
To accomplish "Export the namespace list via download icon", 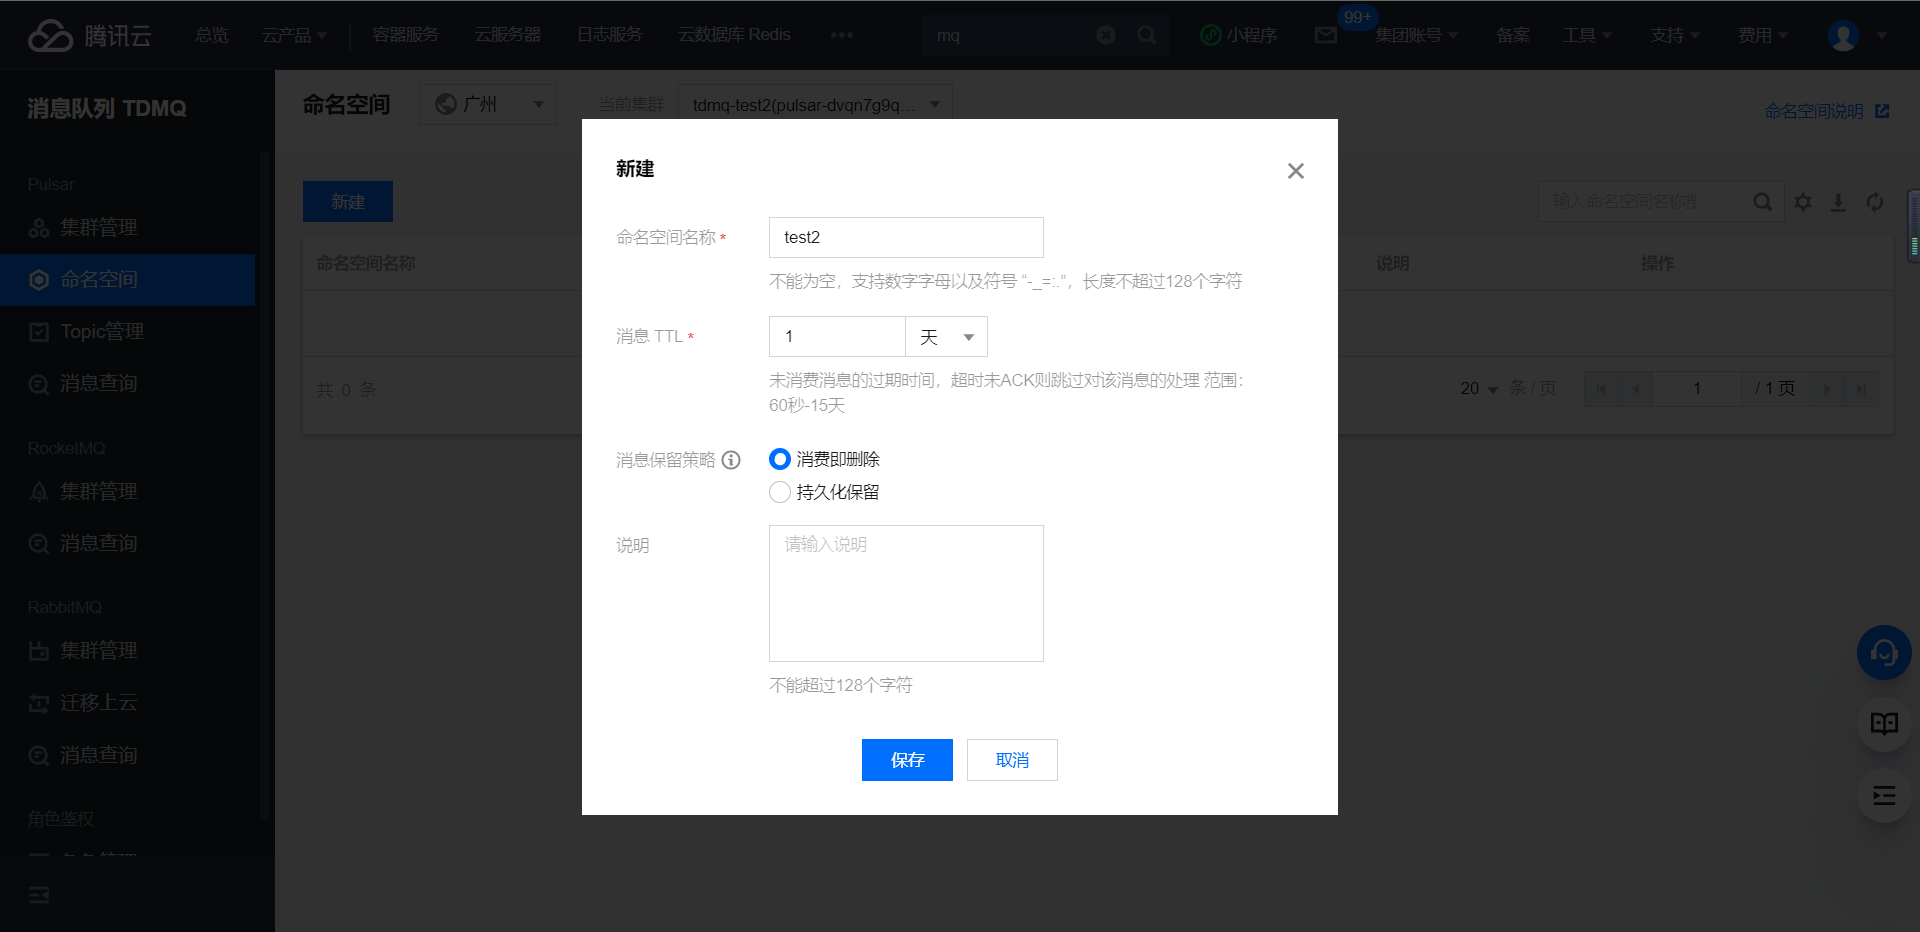I will 1839,202.
